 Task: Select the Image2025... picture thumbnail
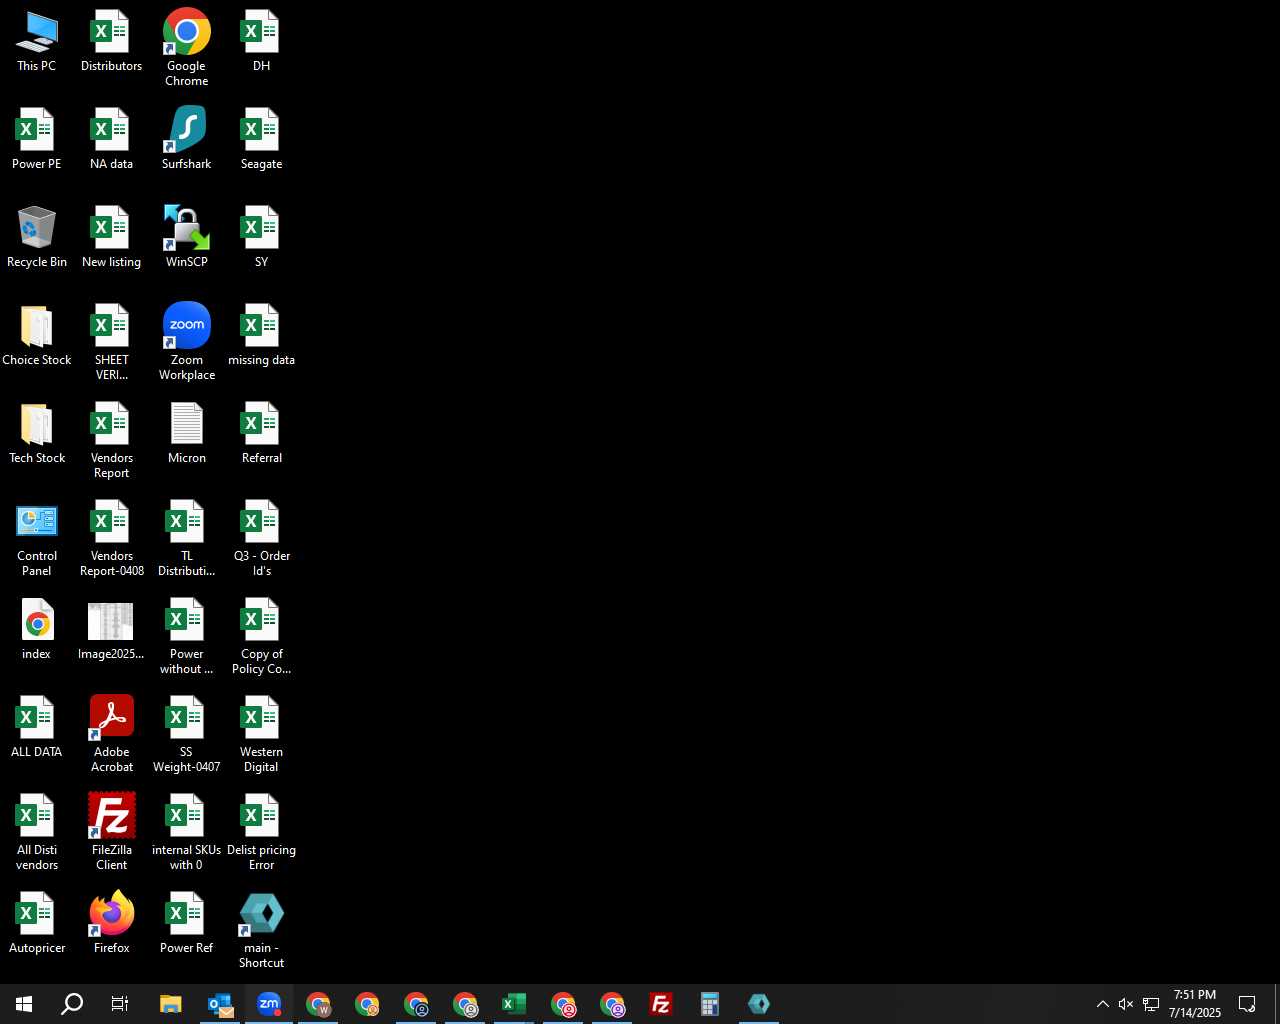tap(111, 630)
